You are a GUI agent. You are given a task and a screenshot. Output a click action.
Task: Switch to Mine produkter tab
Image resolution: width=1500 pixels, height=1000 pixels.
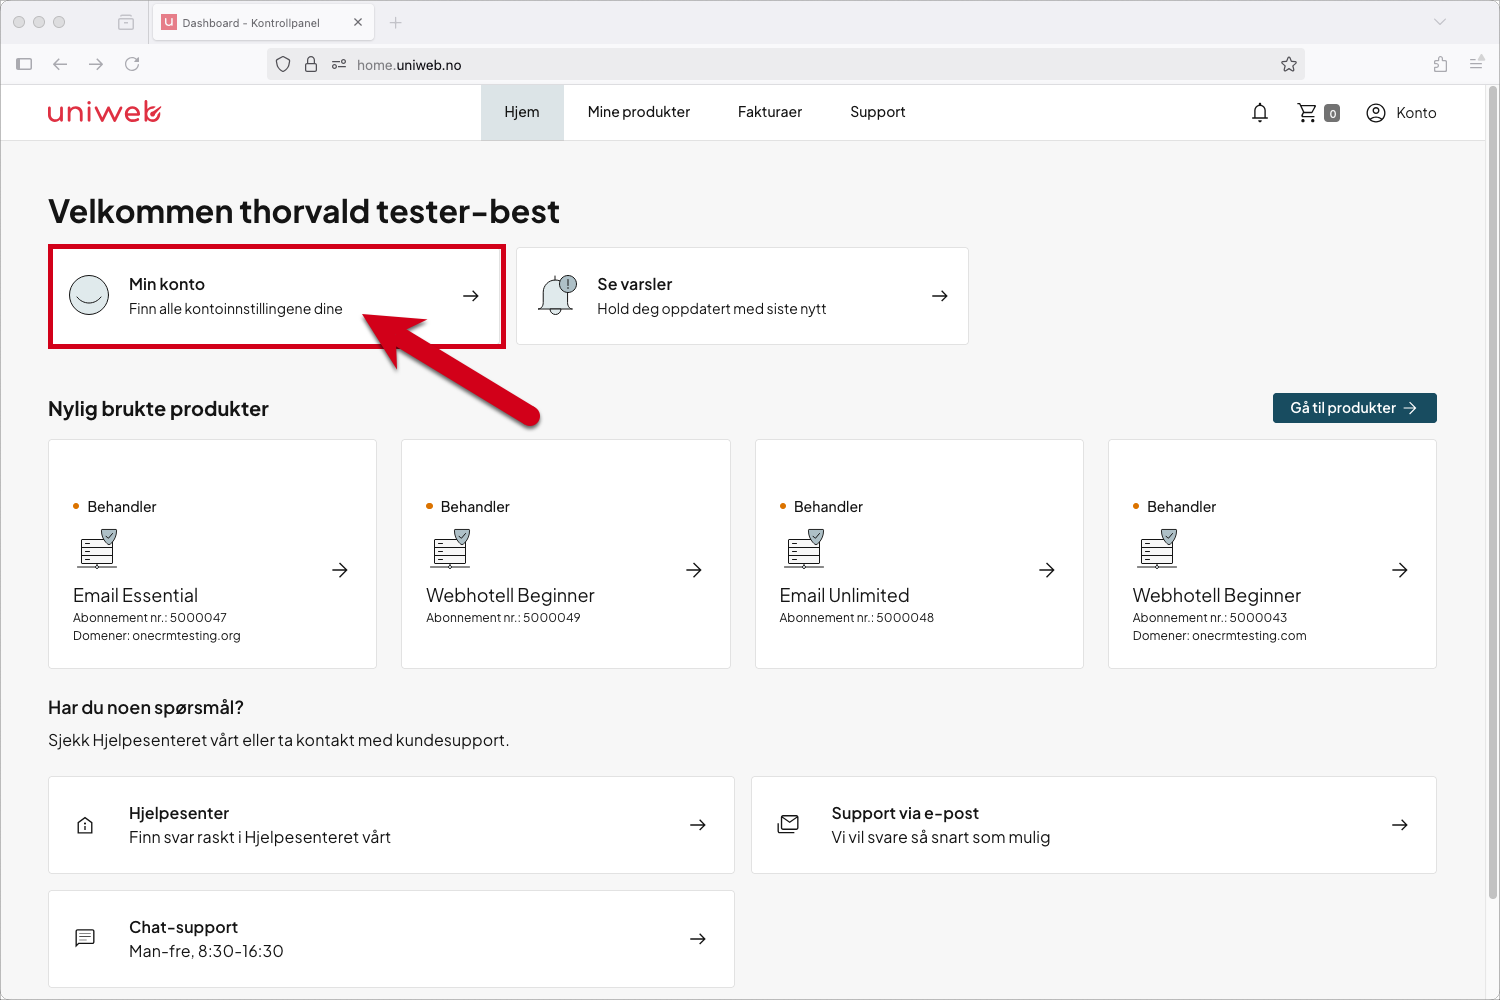639,112
